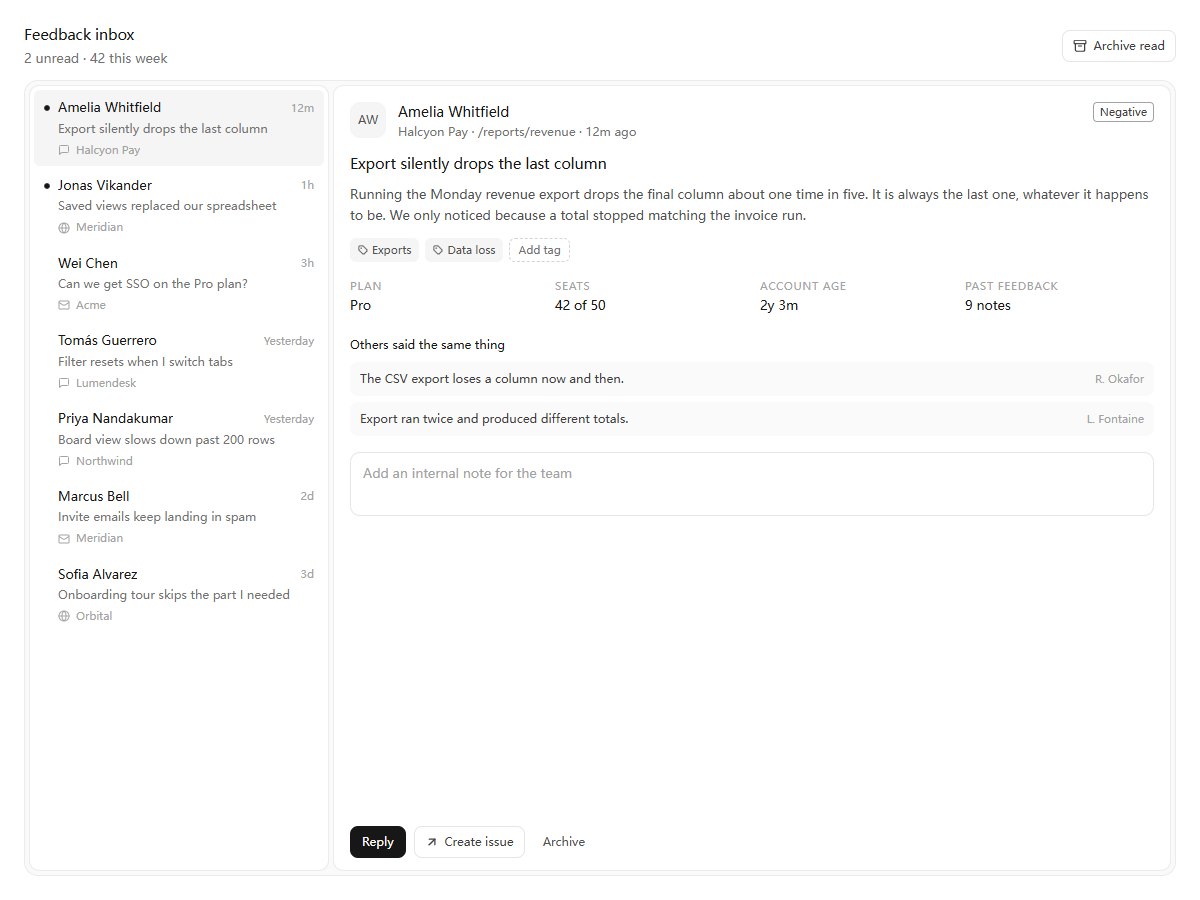Click the tag icon on Exports chip
This screenshot has width=1200, height=900.
pos(363,250)
